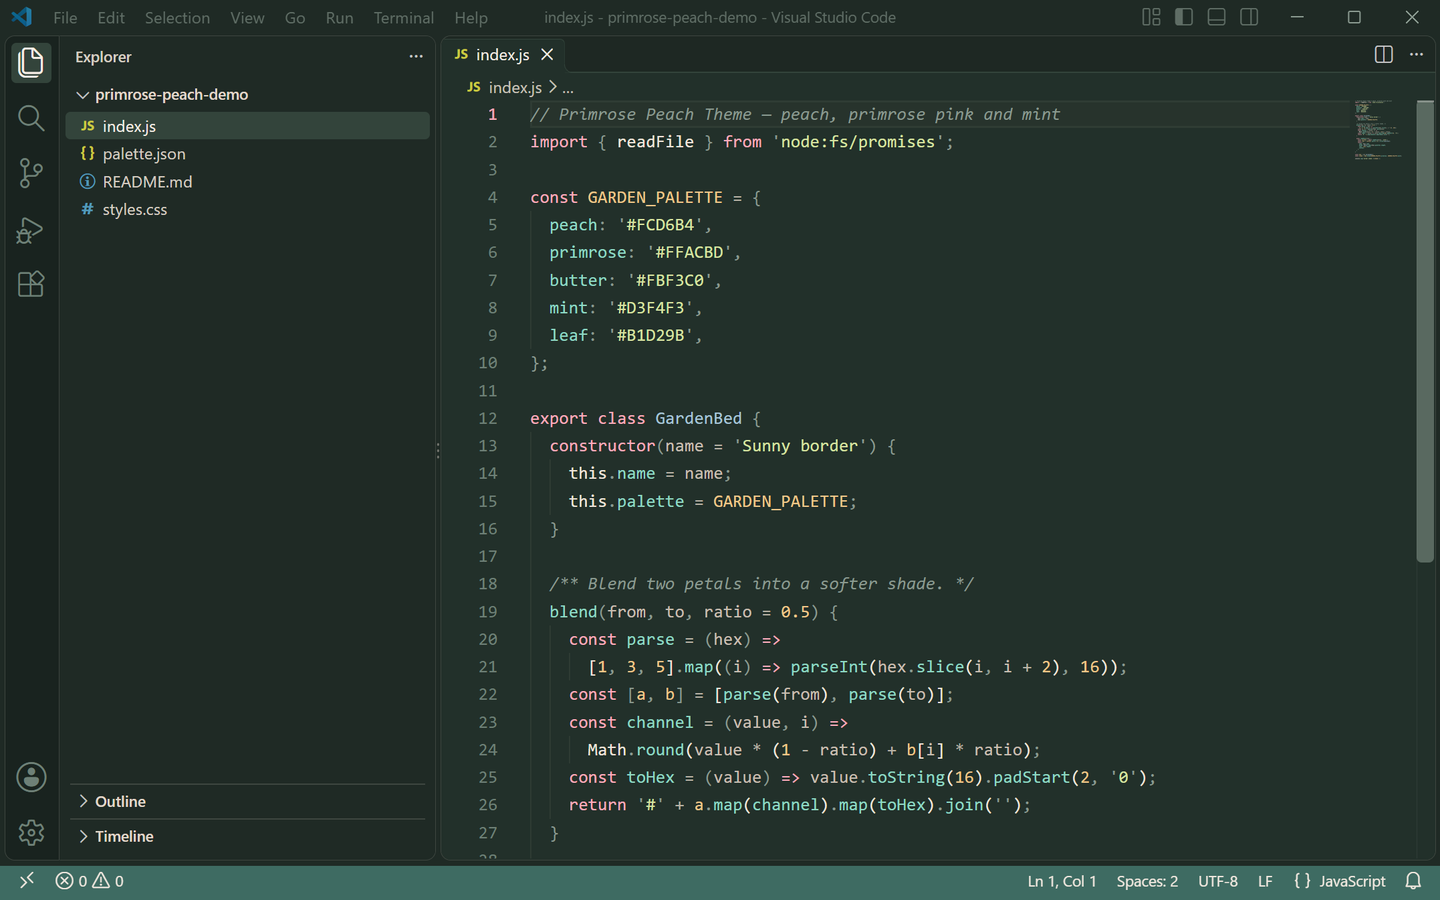
Task: Open the Help menu
Action: [471, 17]
